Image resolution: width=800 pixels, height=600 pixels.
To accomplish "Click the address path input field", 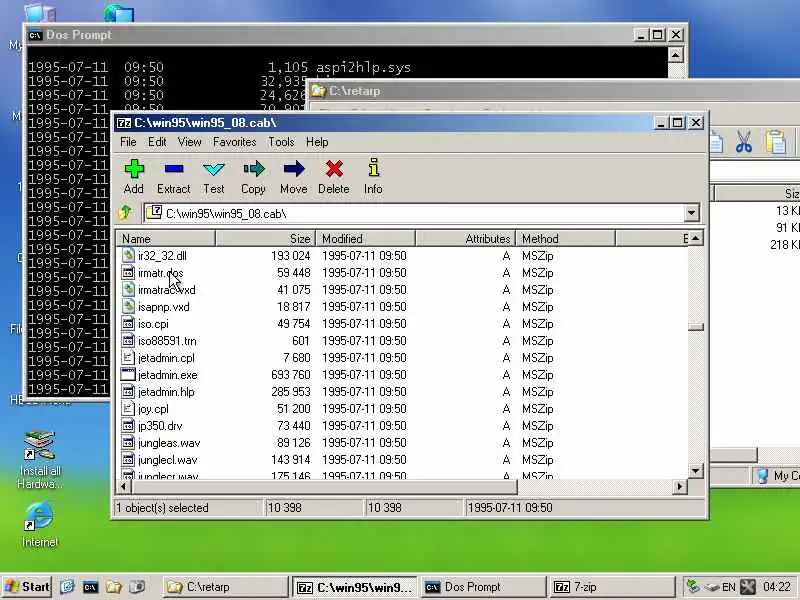I will pos(414,213).
